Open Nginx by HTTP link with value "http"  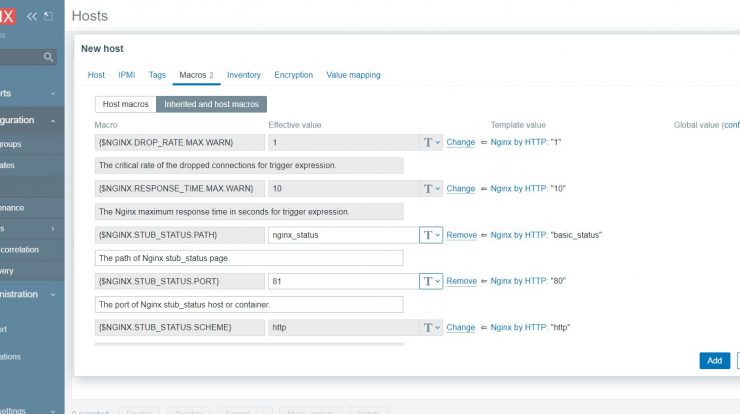tap(519, 327)
